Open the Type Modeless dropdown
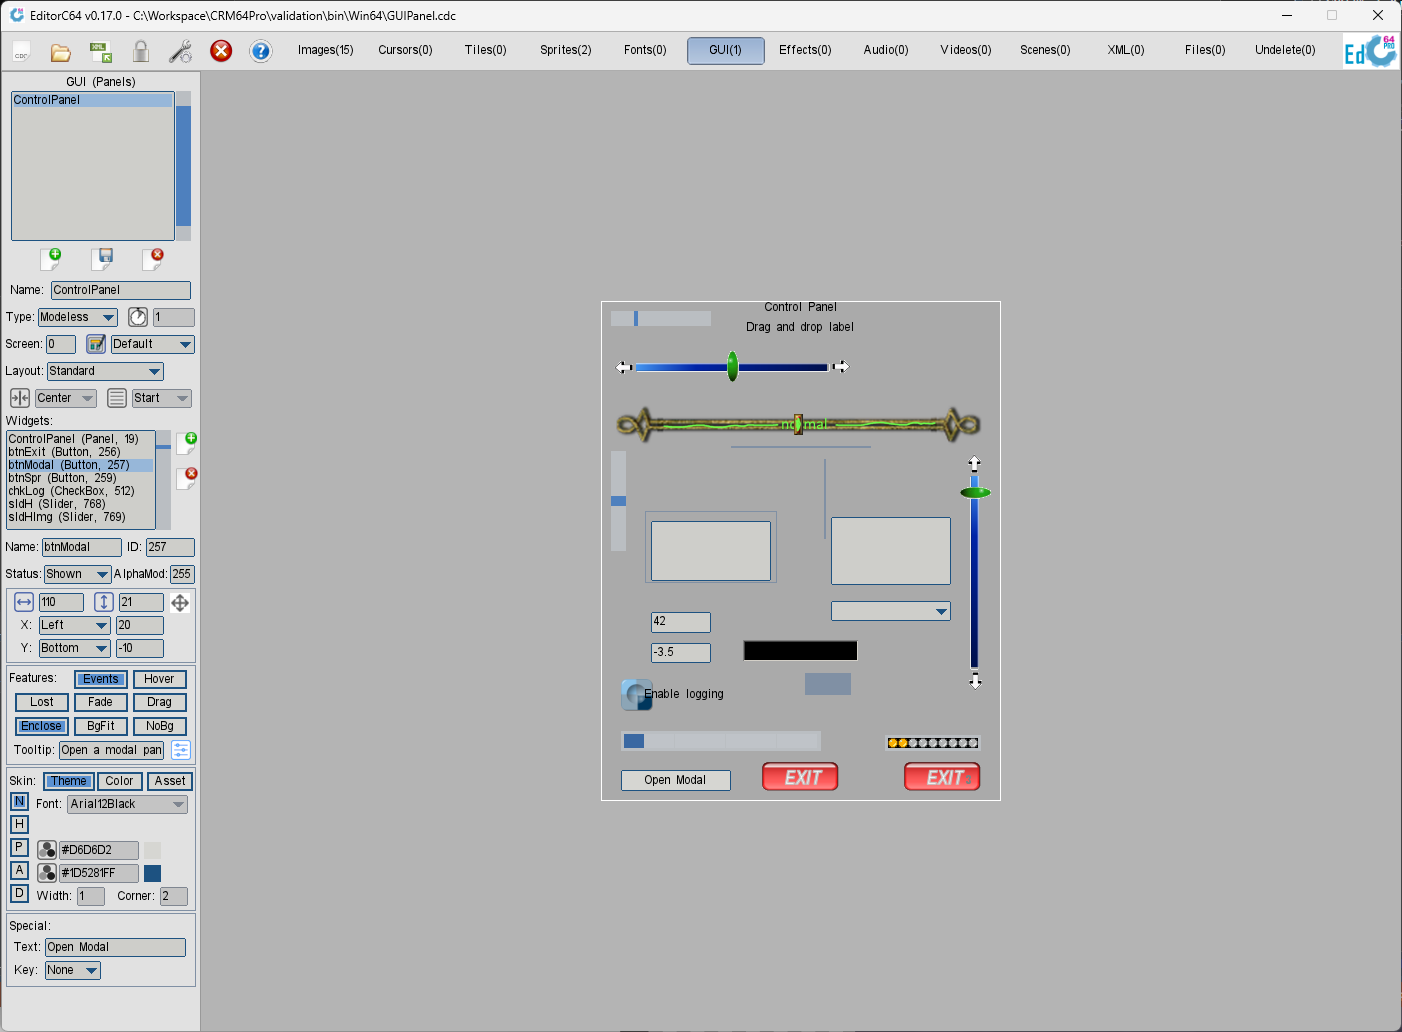The image size is (1402, 1032). (78, 317)
